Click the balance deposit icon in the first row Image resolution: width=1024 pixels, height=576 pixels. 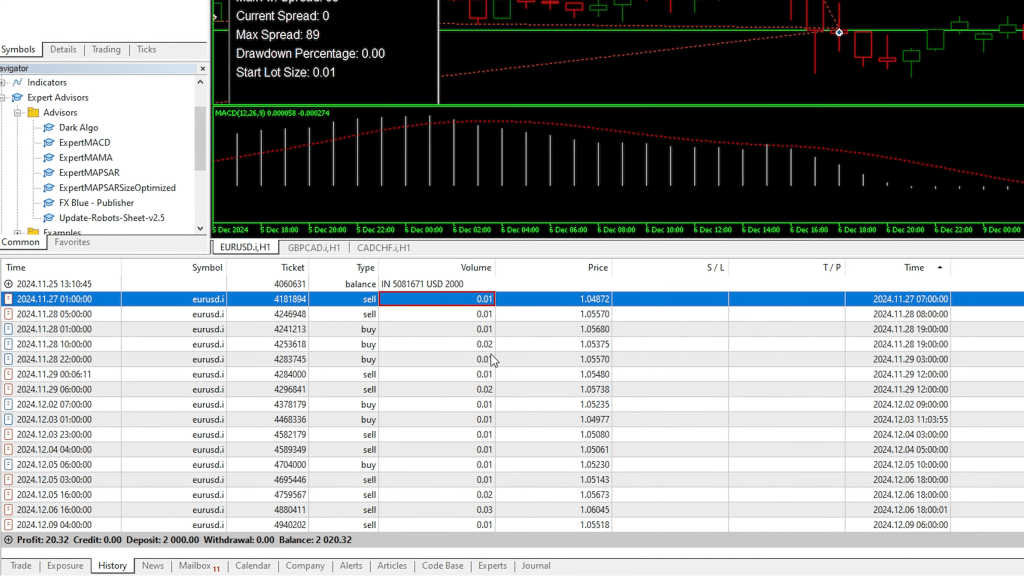coord(9,284)
